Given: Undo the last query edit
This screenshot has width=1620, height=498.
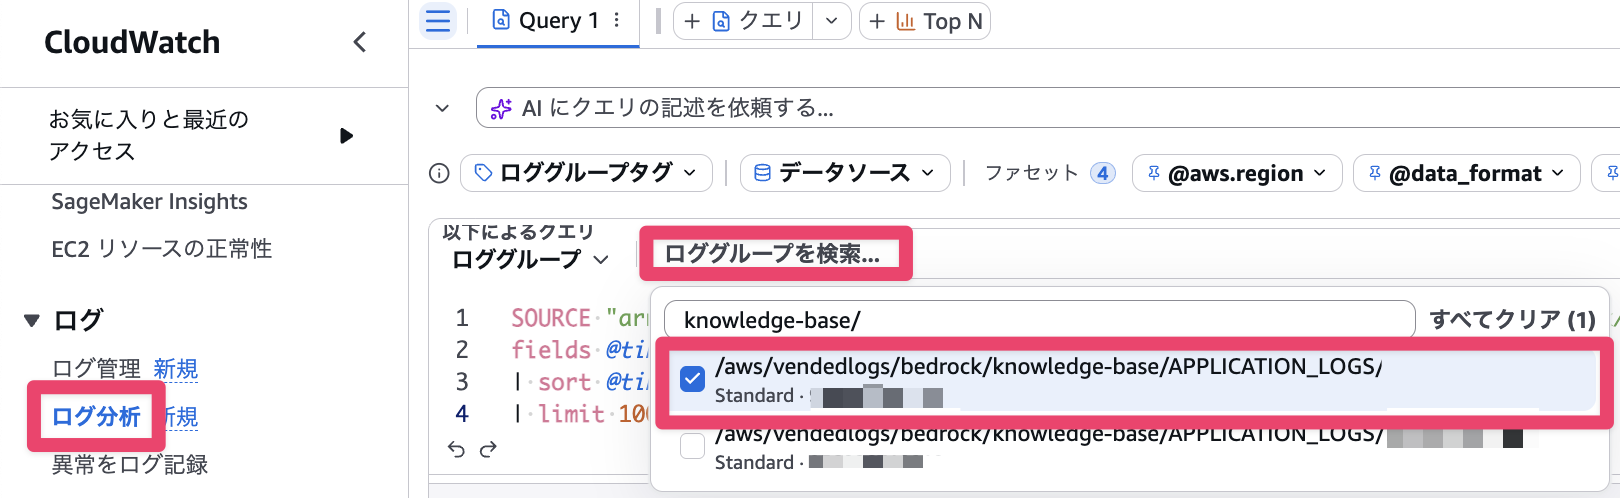Looking at the screenshot, I should pos(456,449).
